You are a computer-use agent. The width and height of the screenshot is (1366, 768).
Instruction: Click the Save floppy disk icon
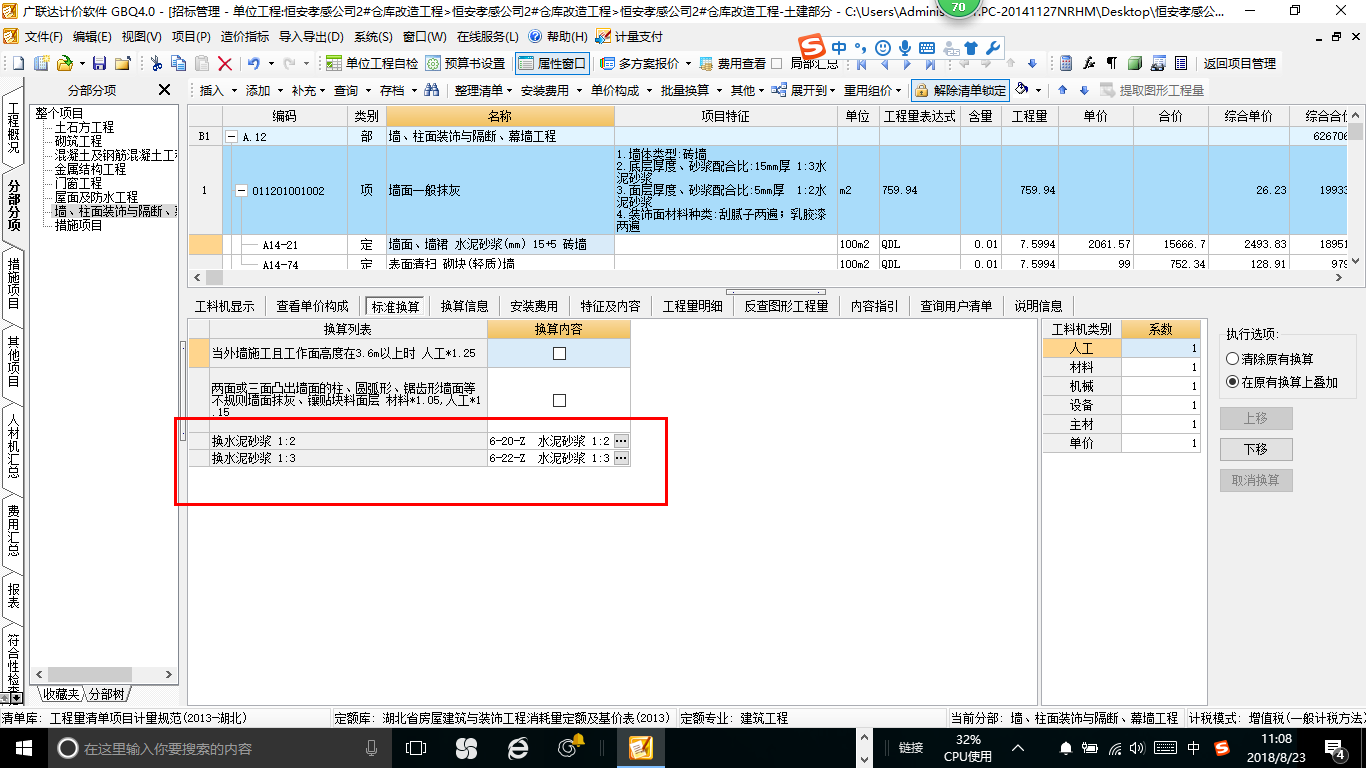coord(99,63)
